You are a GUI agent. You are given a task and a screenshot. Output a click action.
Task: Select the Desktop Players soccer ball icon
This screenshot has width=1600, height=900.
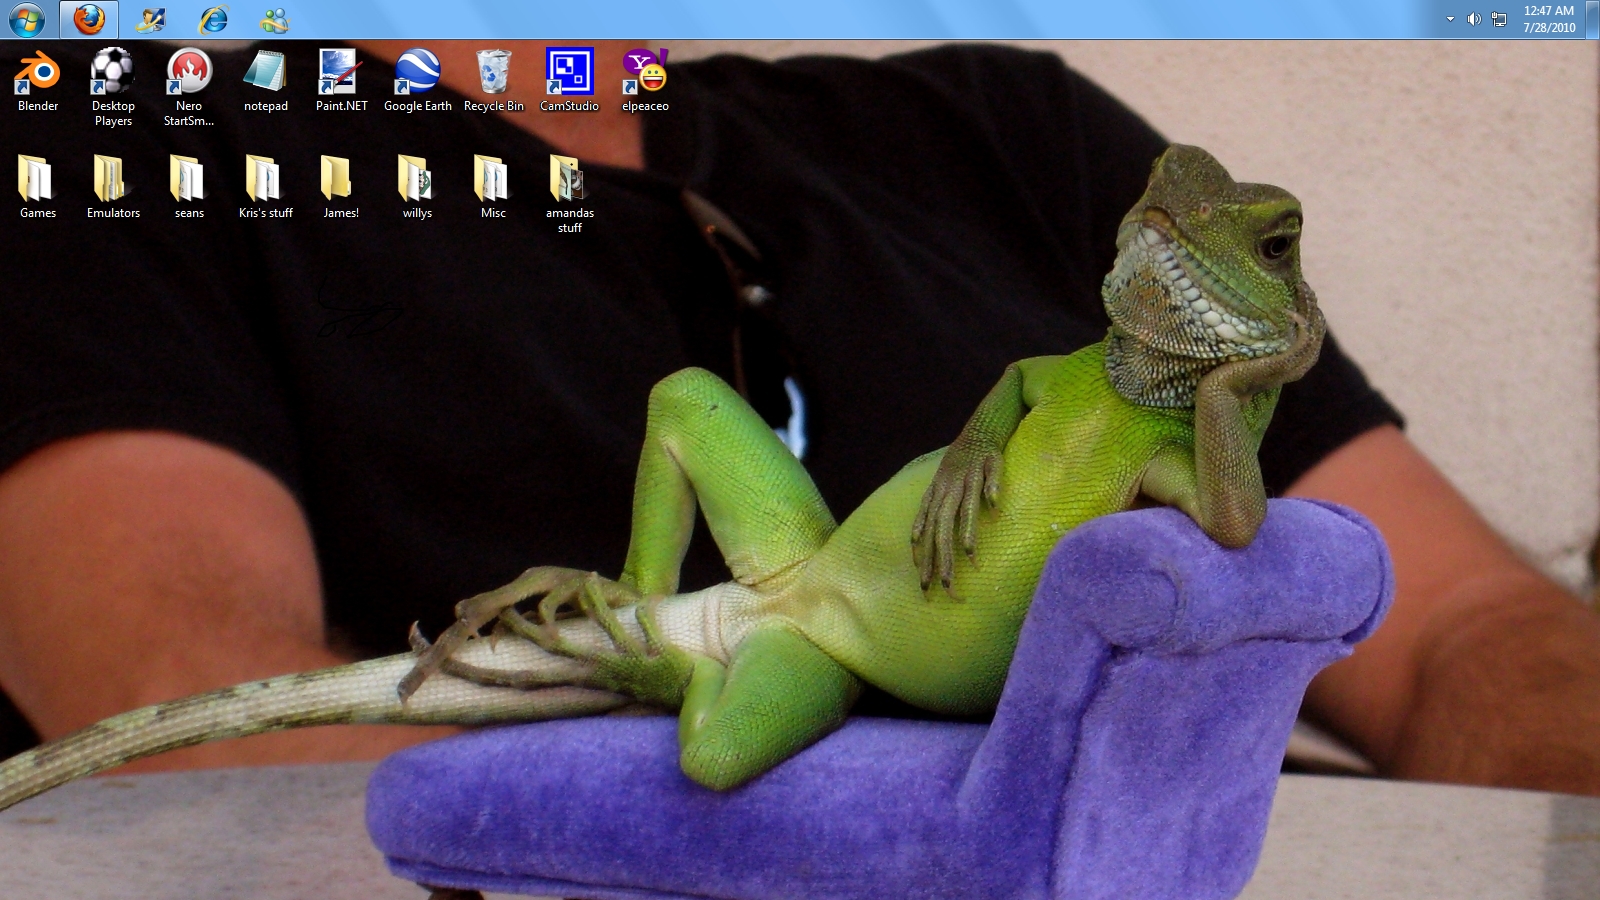(x=113, y=73)
